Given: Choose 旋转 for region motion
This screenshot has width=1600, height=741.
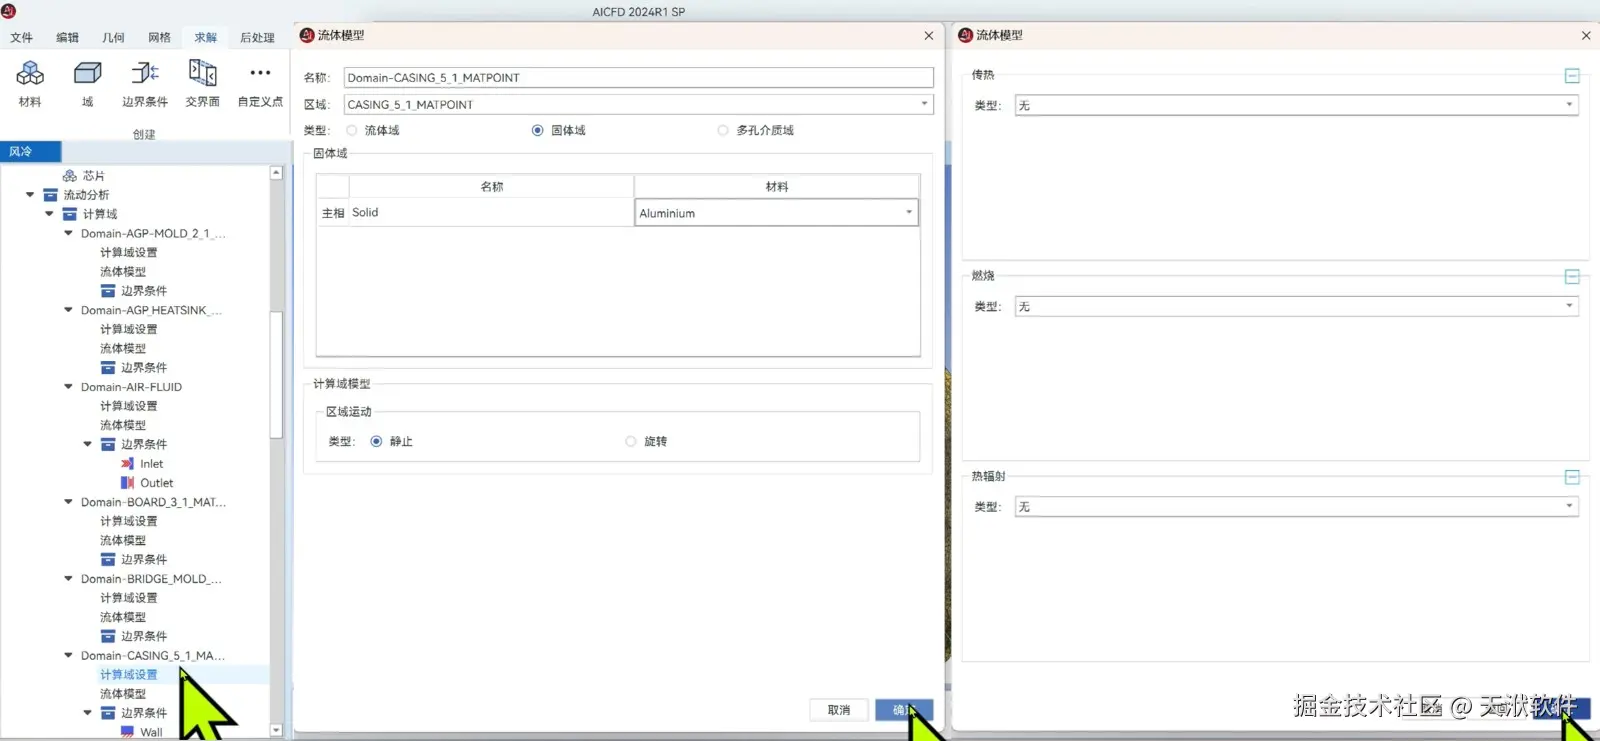Looking at the screenshot, I should pyautogui.click(x=631, y=442).
